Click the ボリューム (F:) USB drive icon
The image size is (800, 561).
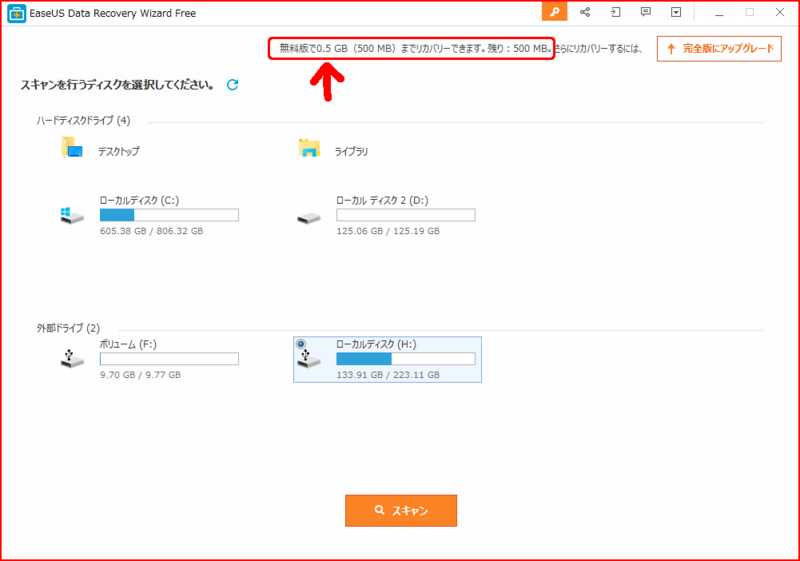pyautogui.click(x=72, y=358)
